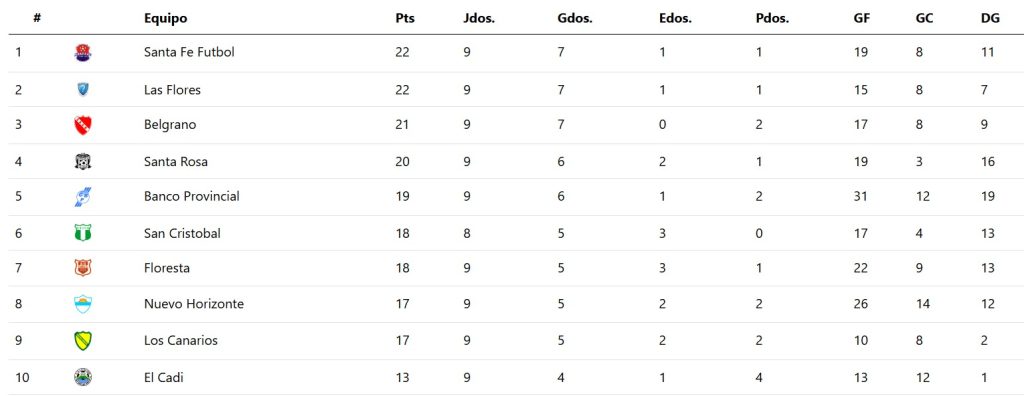The image size is (1024, 396).
Task: Click the San Cristobal green shield
Action: tap(83, 233)
